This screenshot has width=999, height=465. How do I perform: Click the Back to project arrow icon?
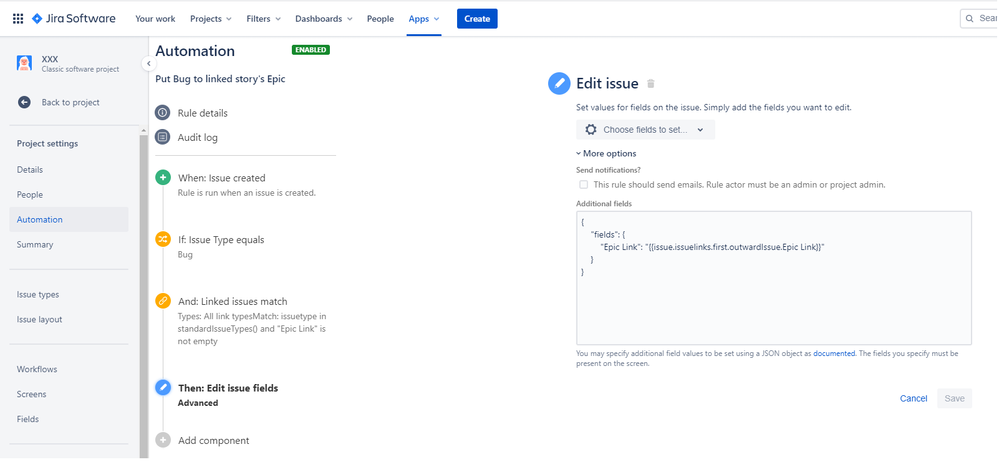pos(24,102)
